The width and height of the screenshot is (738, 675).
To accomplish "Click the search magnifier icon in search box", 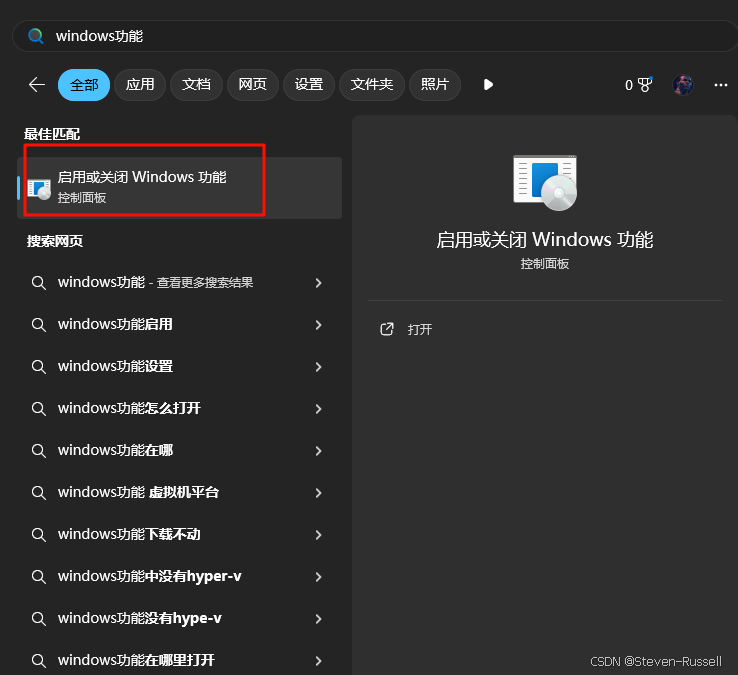I will pyautogui.click(x=36, y=36).
